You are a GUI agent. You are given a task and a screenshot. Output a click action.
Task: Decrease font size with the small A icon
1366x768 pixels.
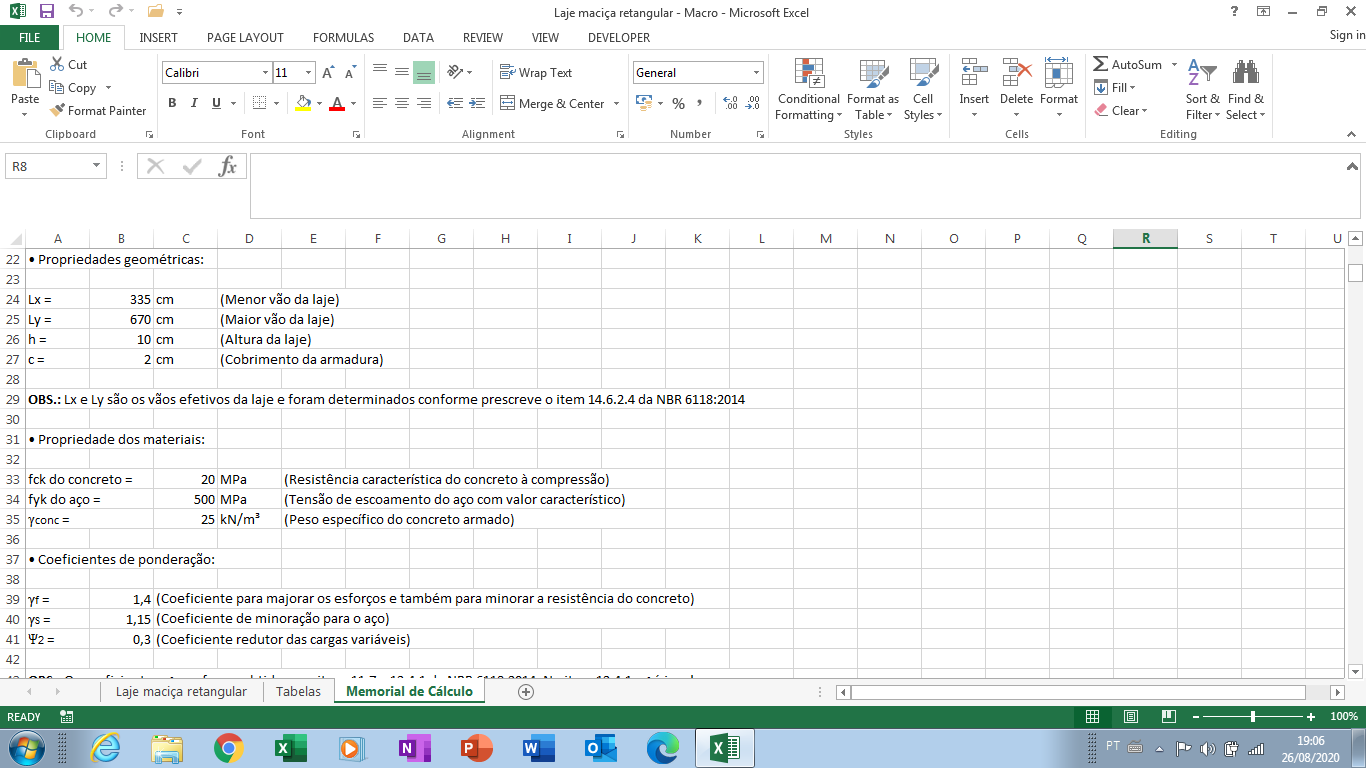point(350,73)
